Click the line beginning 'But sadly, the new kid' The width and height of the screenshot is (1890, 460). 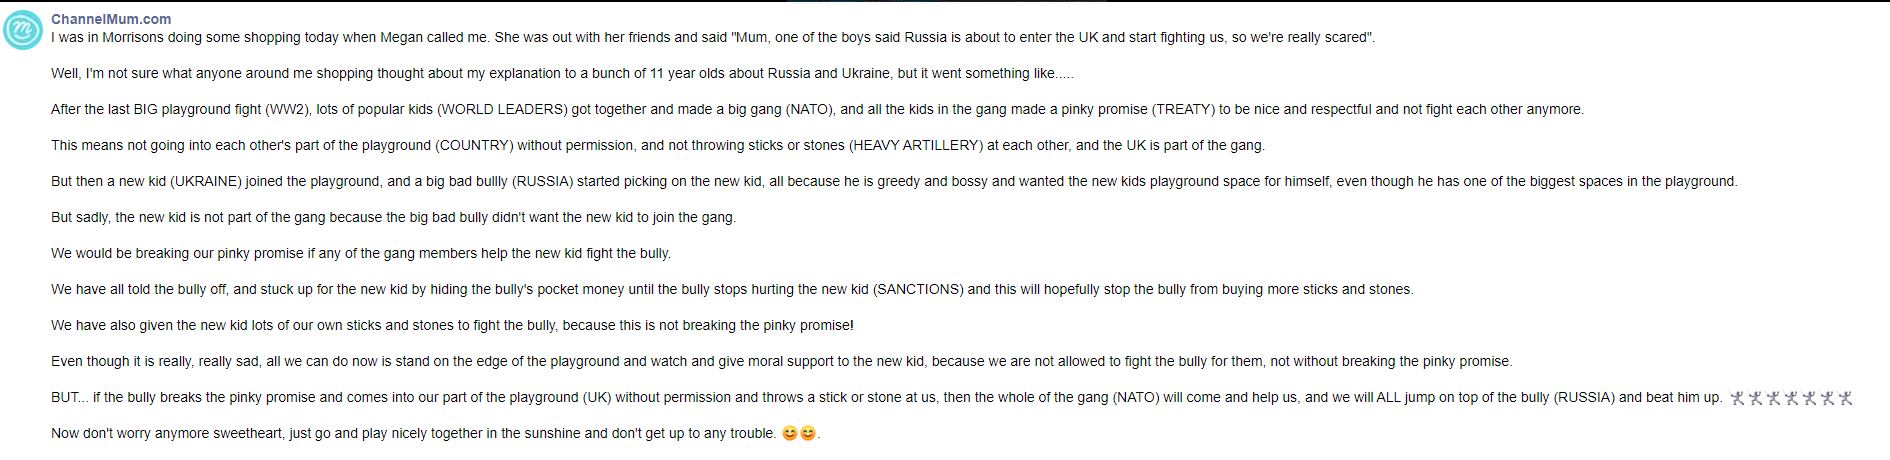393,217
